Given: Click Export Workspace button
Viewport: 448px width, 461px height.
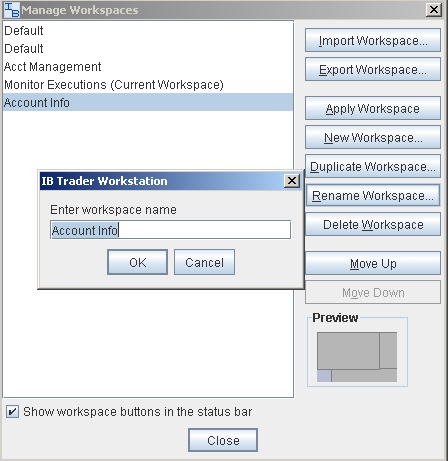Looking at the screenshot, I should pyautogui.click(x=373, y=69).
